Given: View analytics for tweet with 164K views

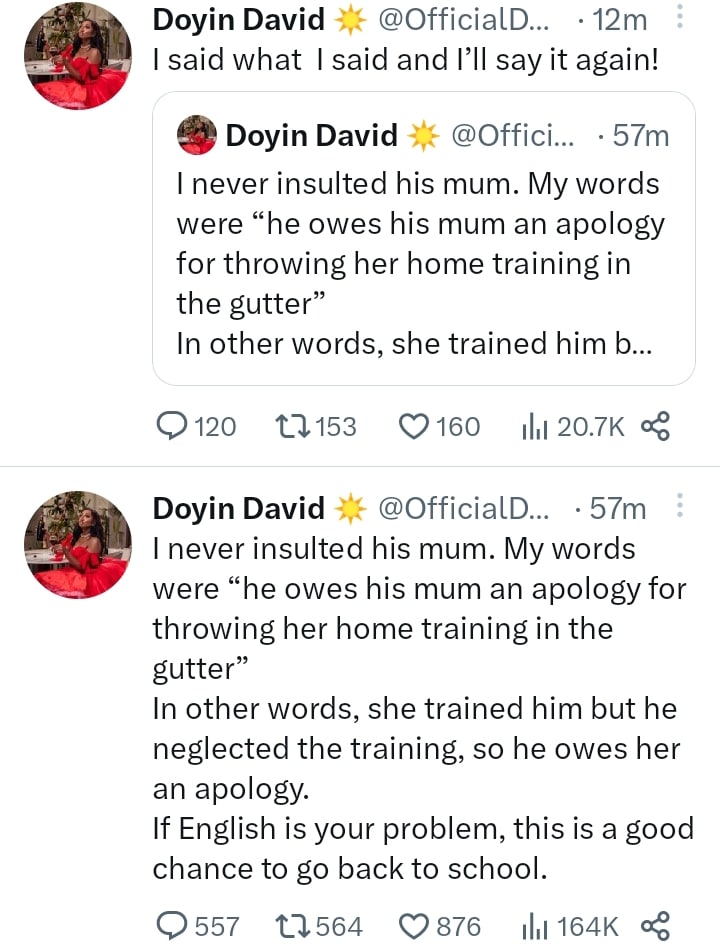Looking at the screenshot, I should click(531, 925).
